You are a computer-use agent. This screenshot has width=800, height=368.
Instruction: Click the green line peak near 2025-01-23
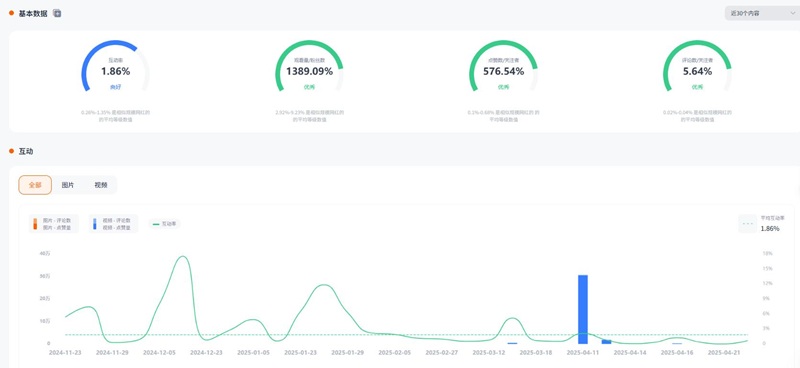[x=323, y=285]
